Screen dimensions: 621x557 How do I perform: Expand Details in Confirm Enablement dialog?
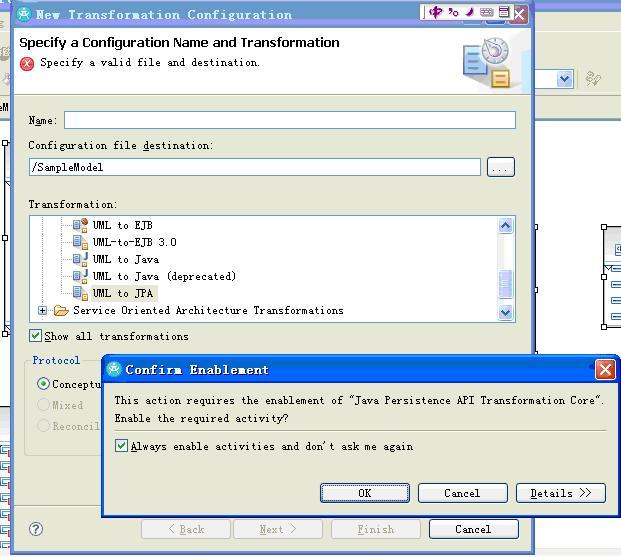(x=560, y=493)
